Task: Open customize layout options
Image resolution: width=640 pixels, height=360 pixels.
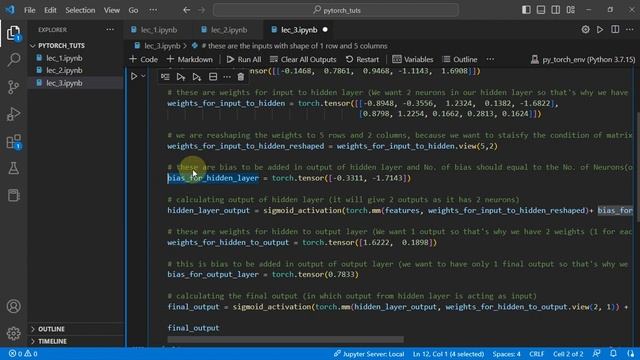Action: coord(571,10)
